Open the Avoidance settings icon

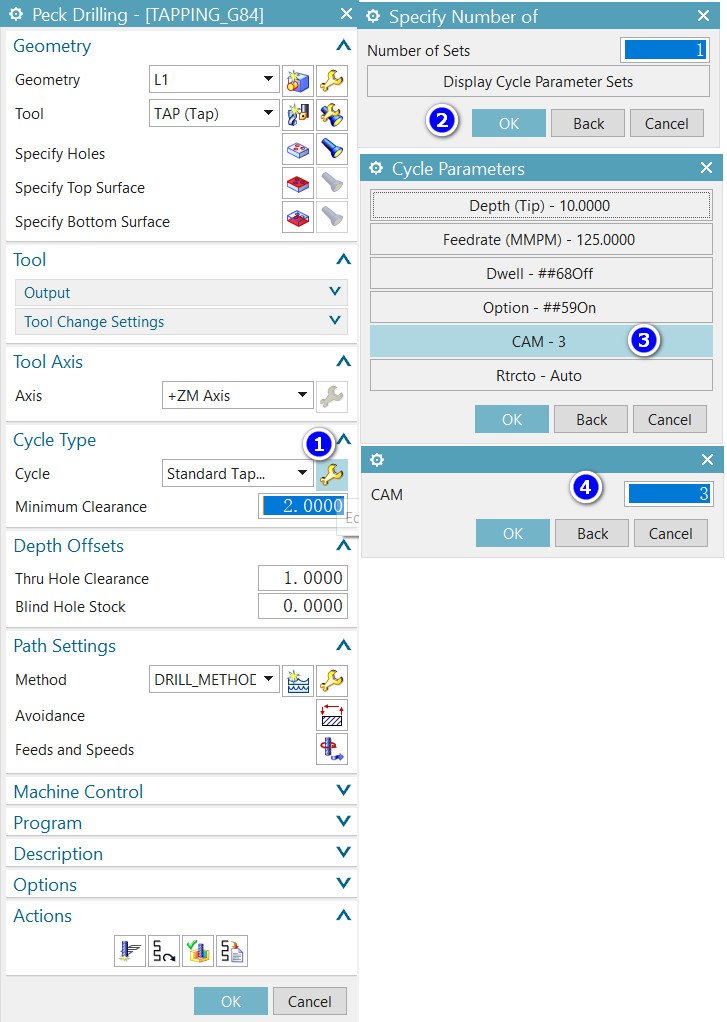[x=332, y=715]
